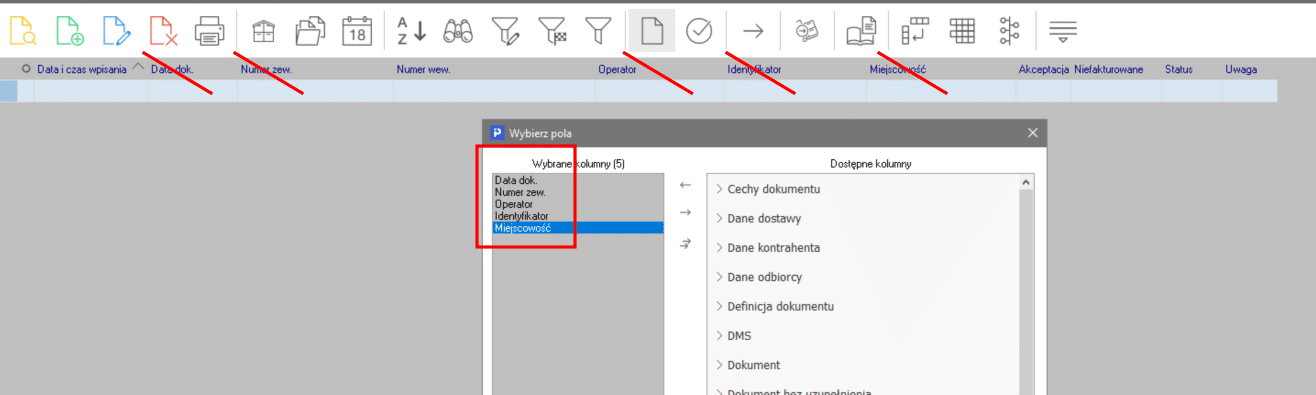Click the 'Numer wew.' column header
The image size is (1316, 395).
pyautogui.click(x=423, y=70)
